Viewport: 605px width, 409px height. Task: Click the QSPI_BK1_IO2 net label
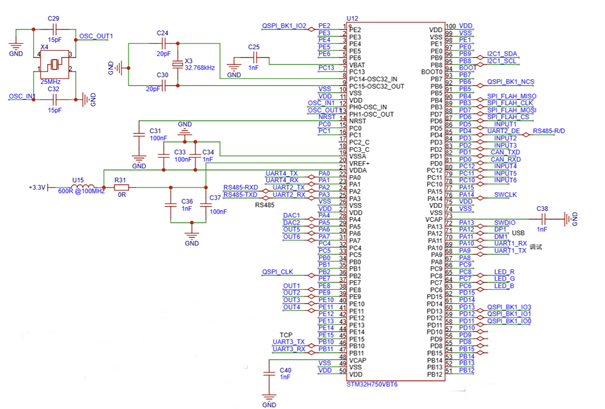pyautogui.click(x=284, y=26)
